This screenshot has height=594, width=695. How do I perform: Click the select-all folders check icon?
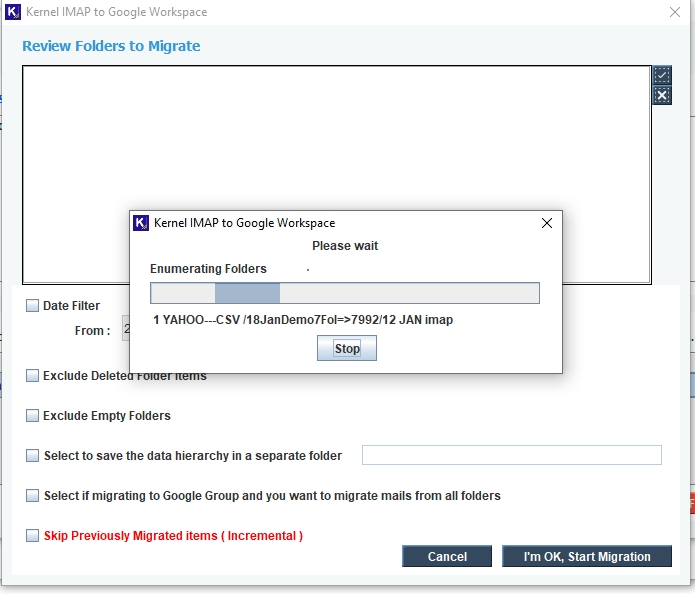point(662,75)
